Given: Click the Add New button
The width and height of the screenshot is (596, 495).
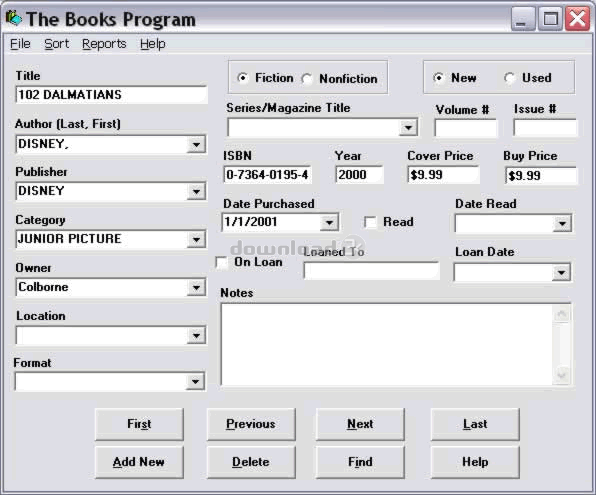Looking at the screenshot, I should 139,462.
